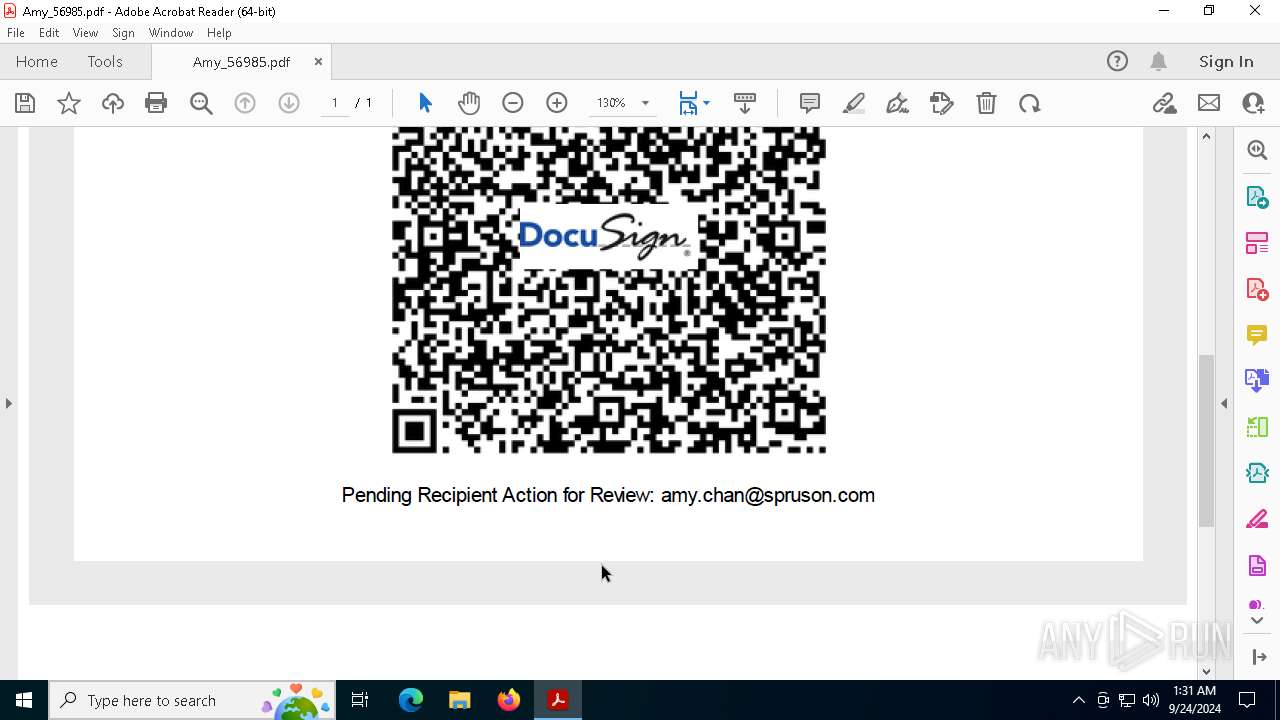
Task: Click the scrolling mode keyboard icon
Action: click(745, 103)
